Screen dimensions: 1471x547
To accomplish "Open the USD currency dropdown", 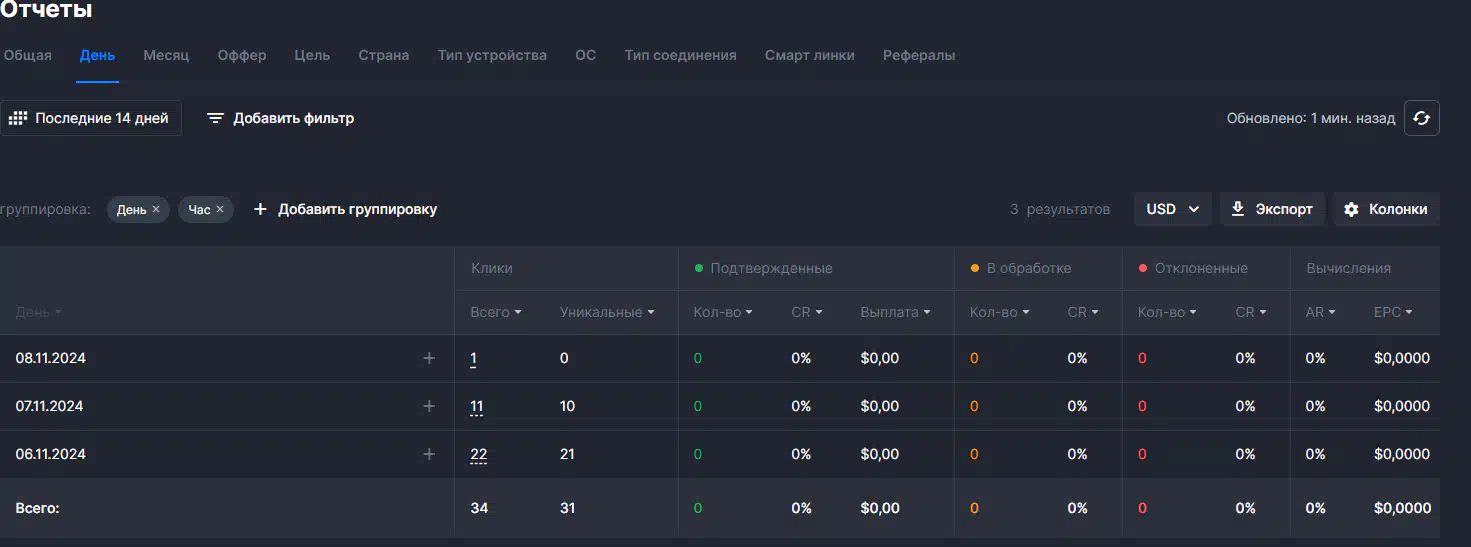I will 1173,209.
